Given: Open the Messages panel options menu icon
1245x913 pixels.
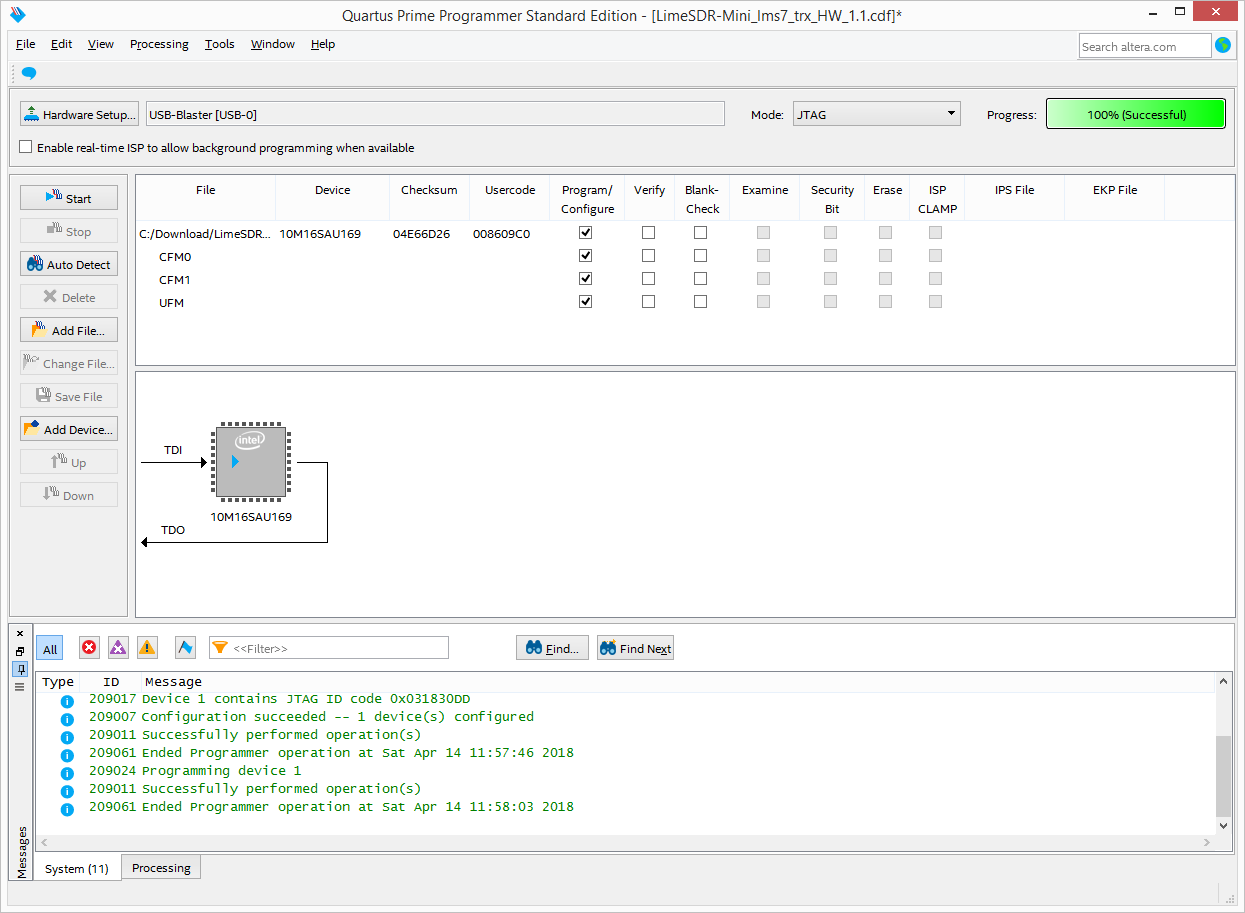Looking at the screenshot, I should [19, 687].
